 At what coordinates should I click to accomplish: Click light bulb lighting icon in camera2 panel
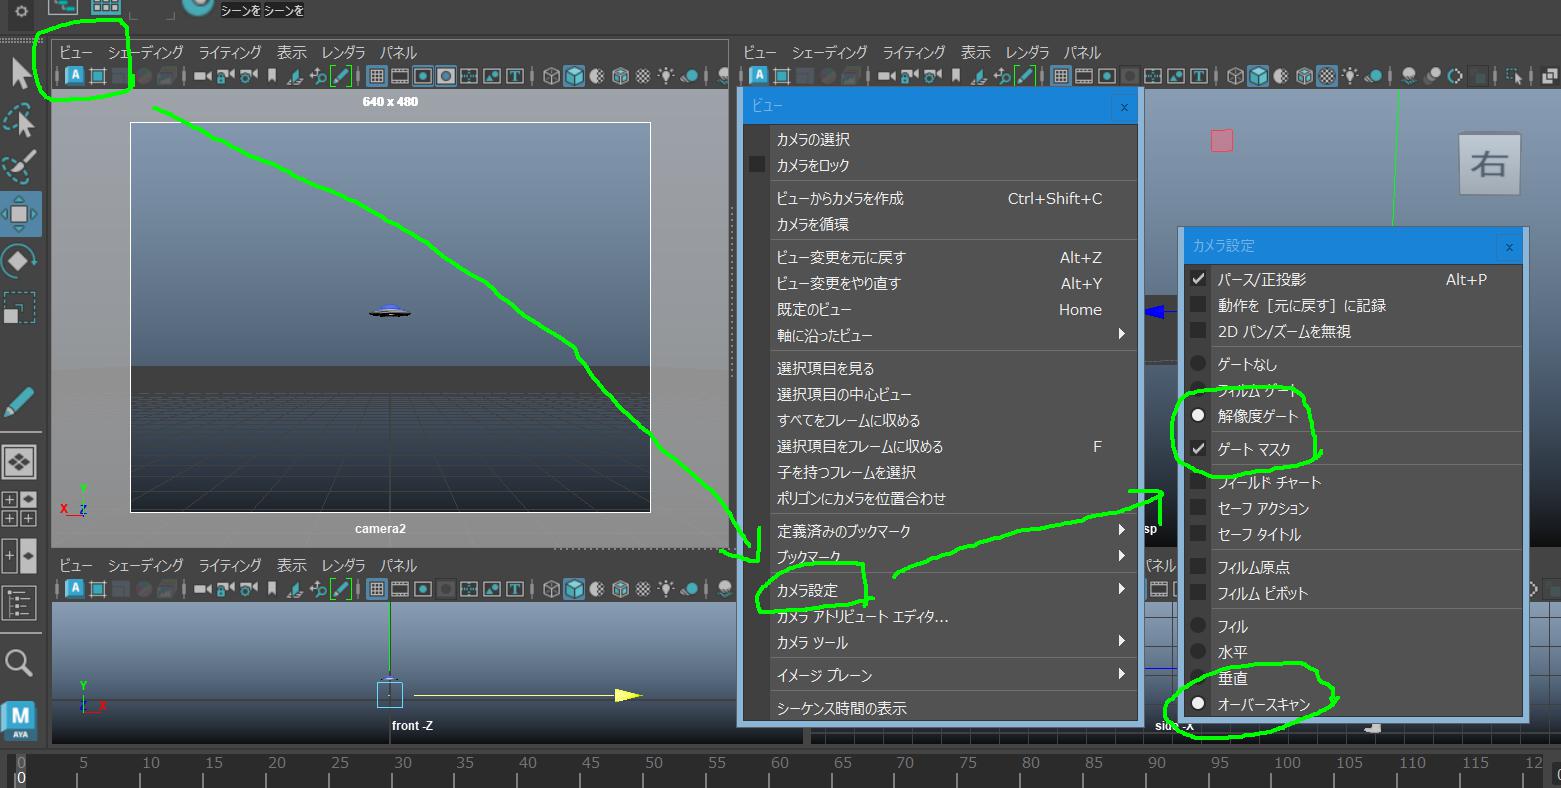click(666, 76)
